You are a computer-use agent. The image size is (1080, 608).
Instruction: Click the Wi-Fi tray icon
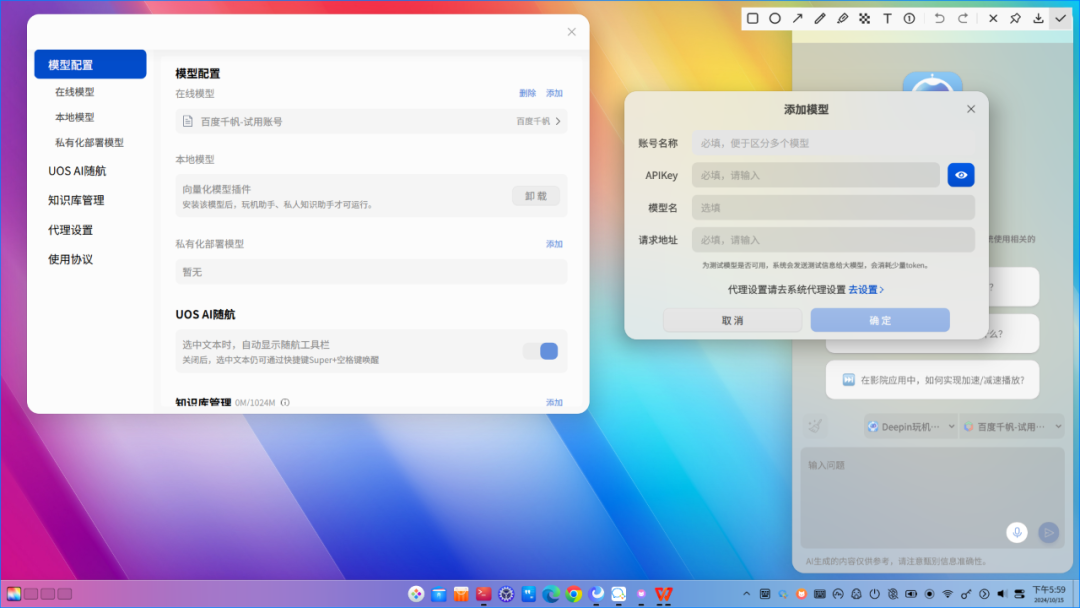coord(948,594)
